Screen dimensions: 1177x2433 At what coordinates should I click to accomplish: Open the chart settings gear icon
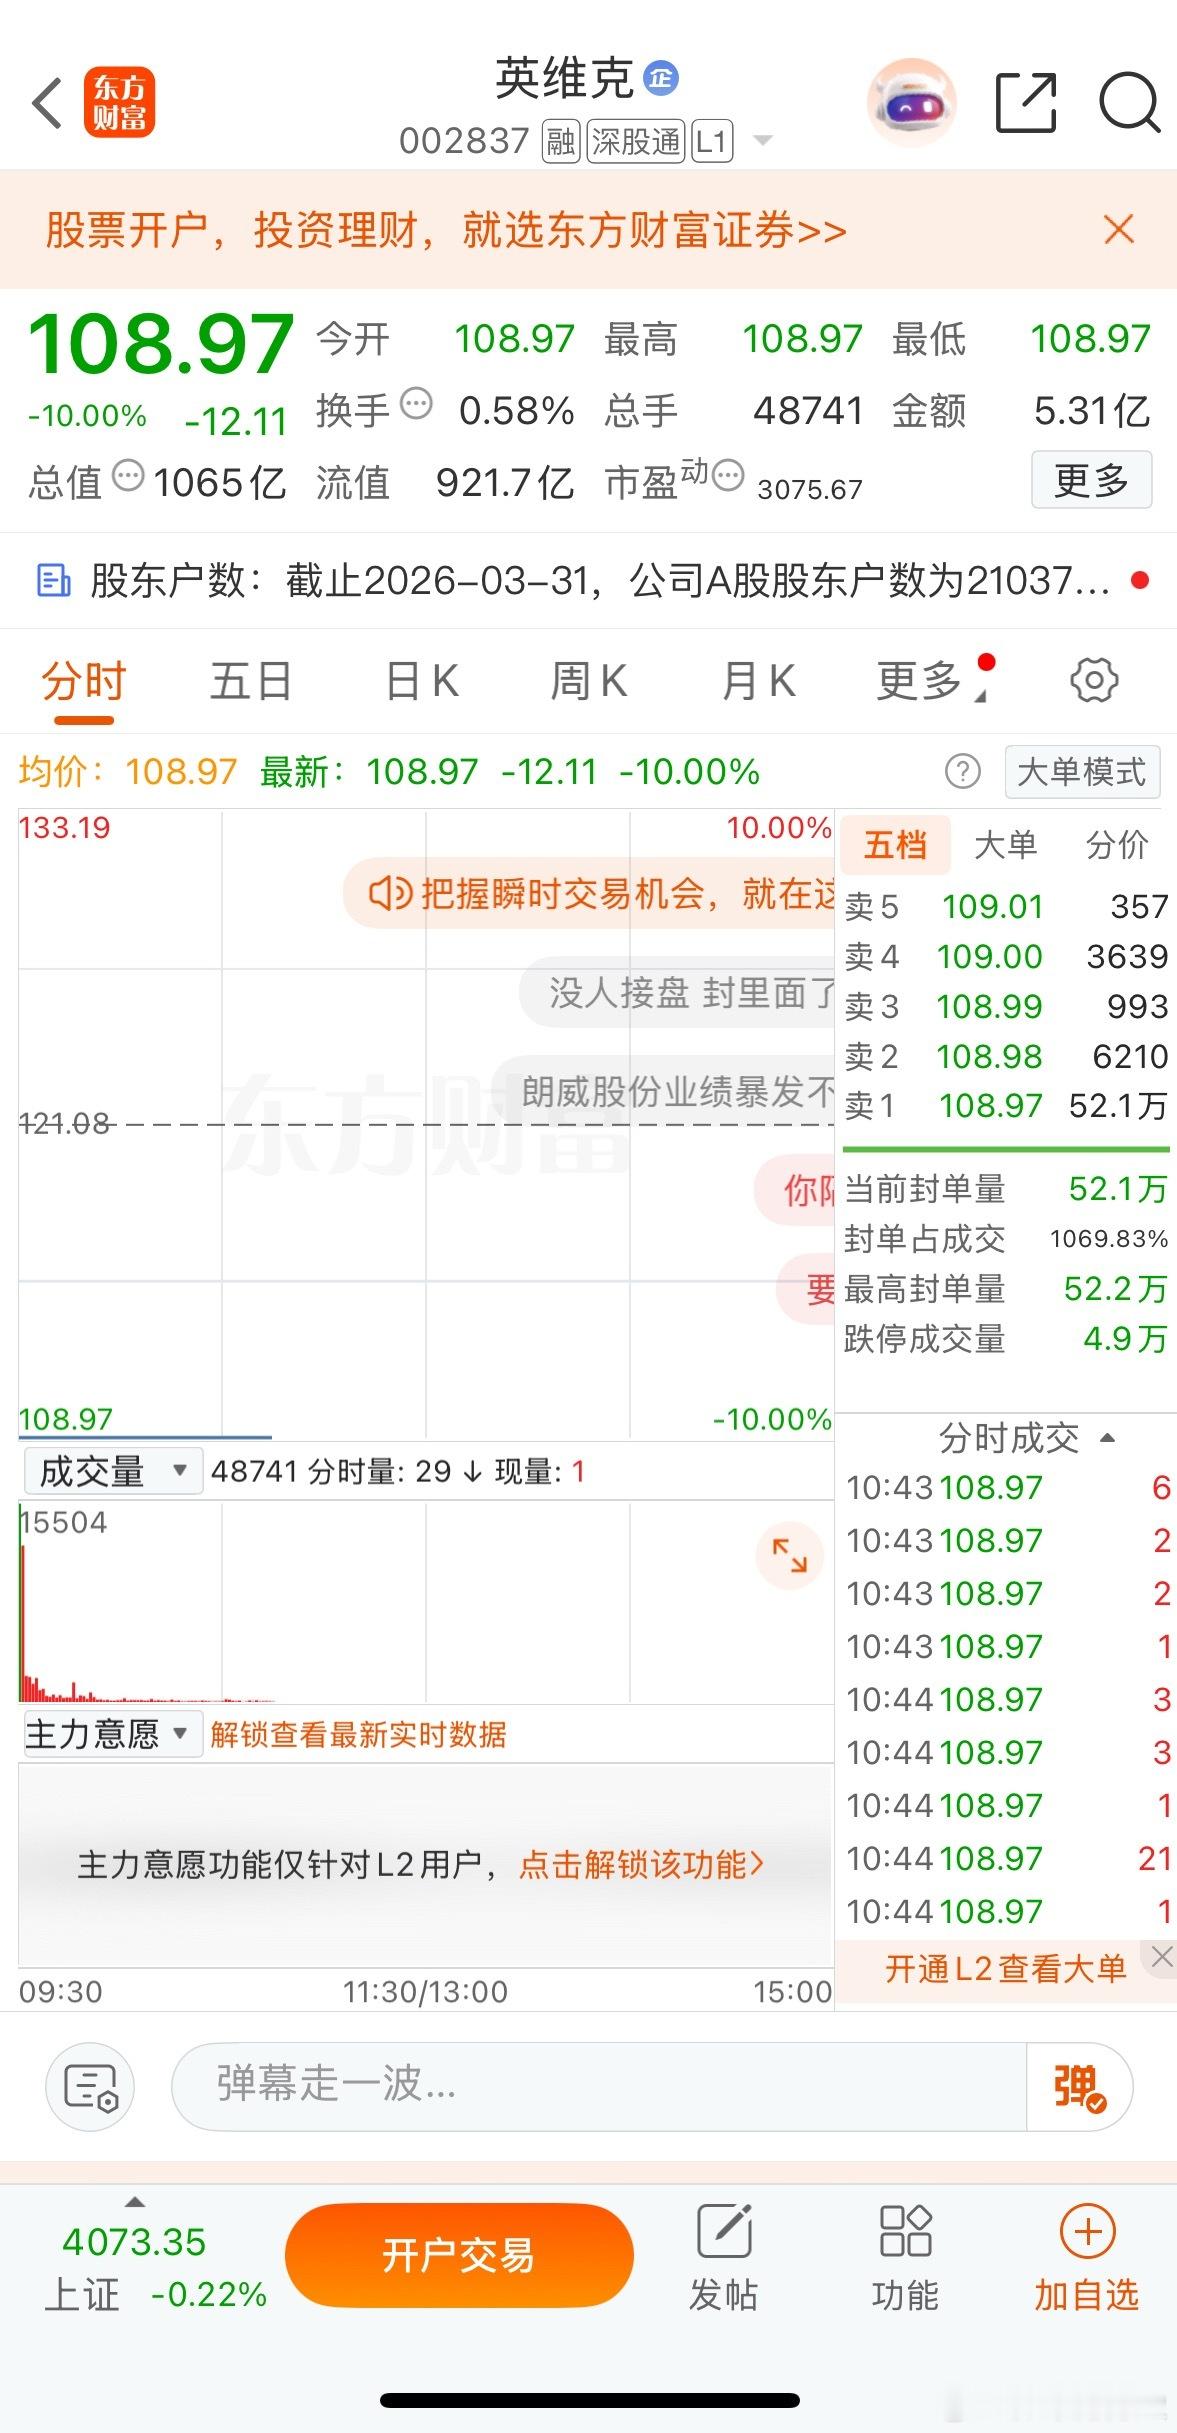tap(1094, 681)
